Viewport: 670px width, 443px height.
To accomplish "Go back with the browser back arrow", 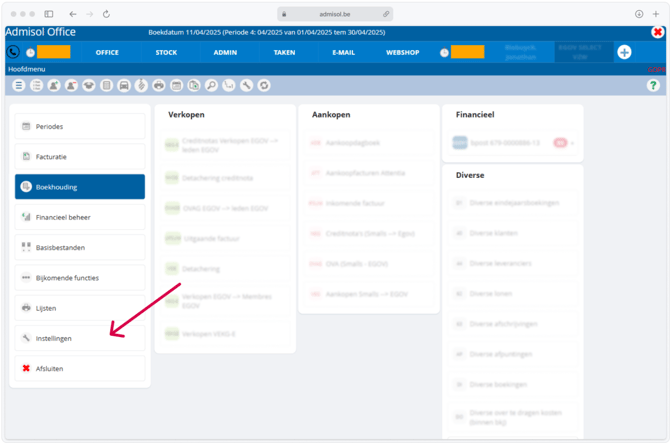I will point(73,14).
